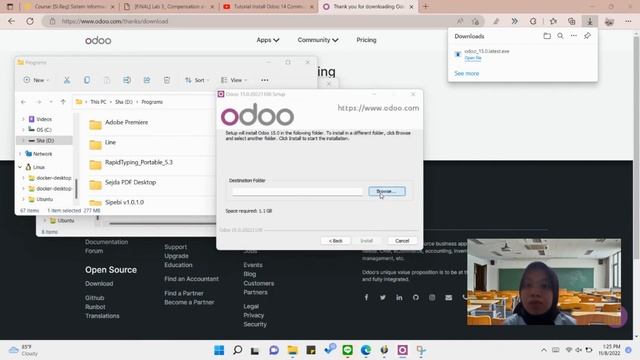This screenshot has height=360, width=640.
Task: Click the Rename icon in File Explorer
Action: click(127, 80)
